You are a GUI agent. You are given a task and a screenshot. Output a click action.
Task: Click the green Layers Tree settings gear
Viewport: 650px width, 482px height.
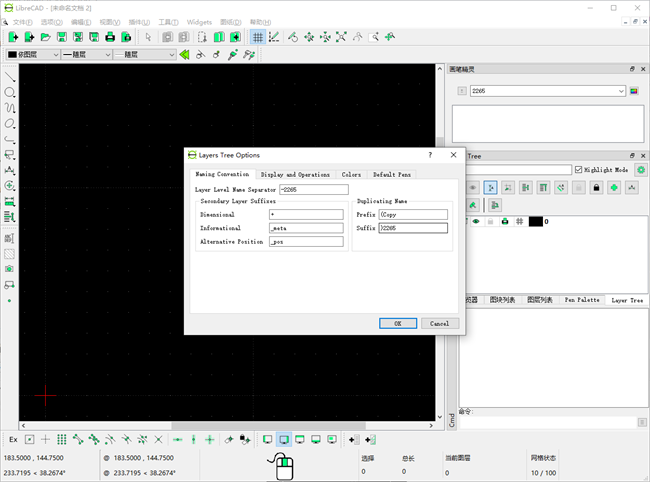641,170
